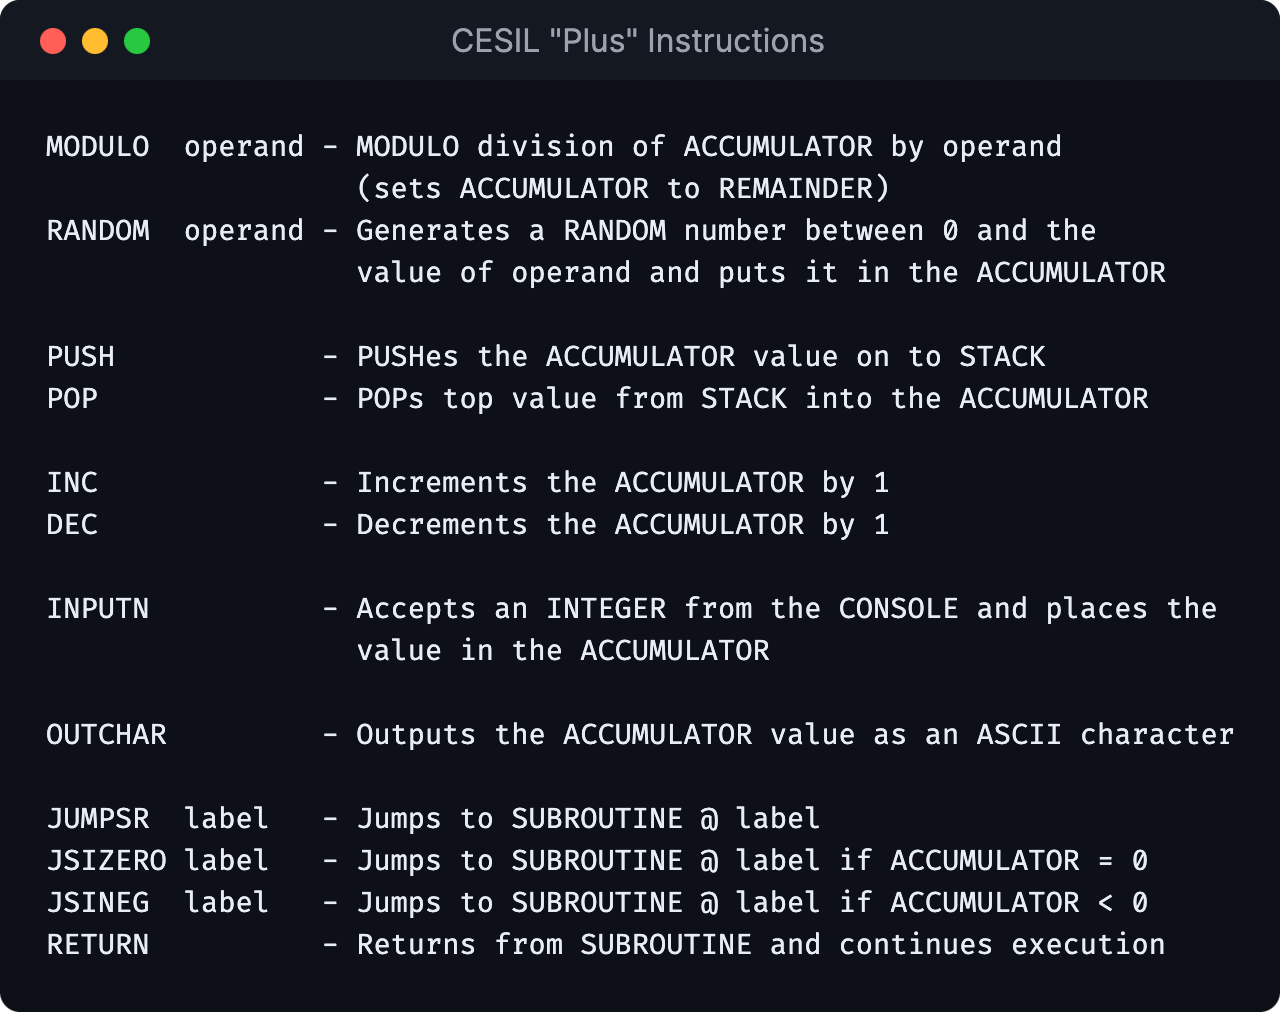Click the JUMPSR instruction mnemonic
The image size is (1280, 1012).
97,818
